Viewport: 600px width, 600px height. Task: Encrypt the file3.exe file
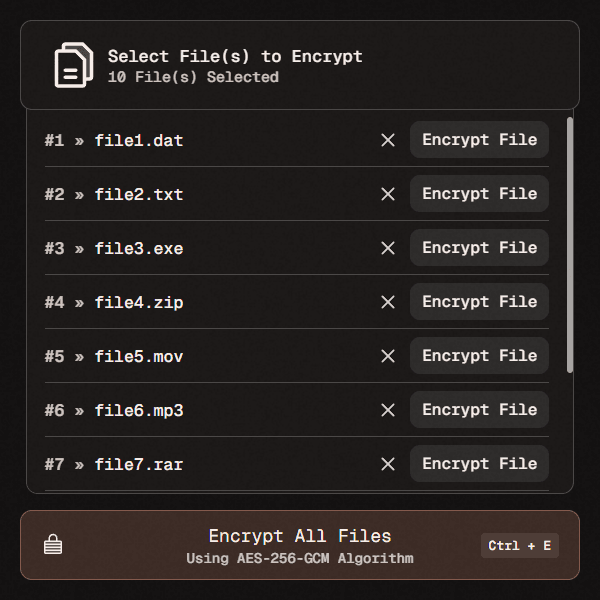479,248
